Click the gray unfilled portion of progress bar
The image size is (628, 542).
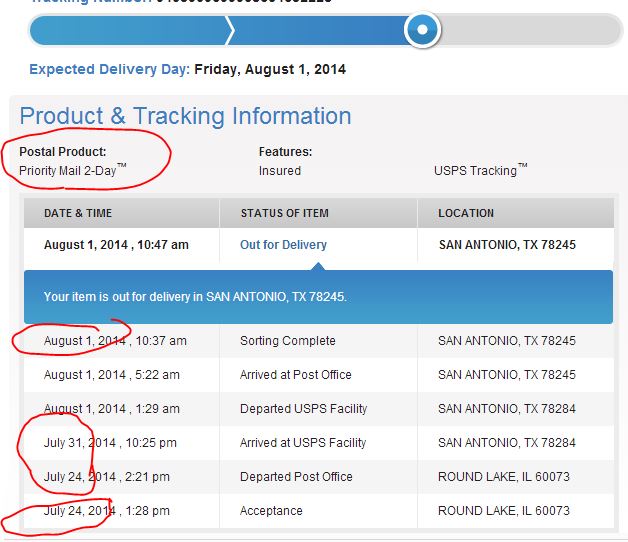click(x=531, y=30)
